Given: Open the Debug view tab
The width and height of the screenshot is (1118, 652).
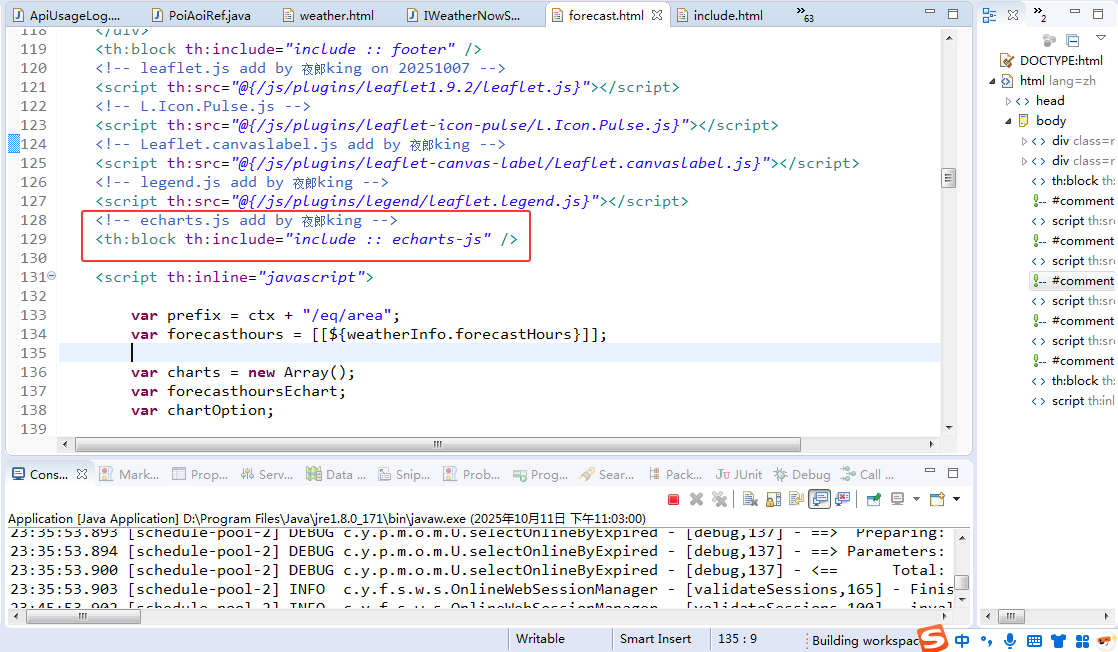Looking at the screenshot, I should click(x=802, y=474).
